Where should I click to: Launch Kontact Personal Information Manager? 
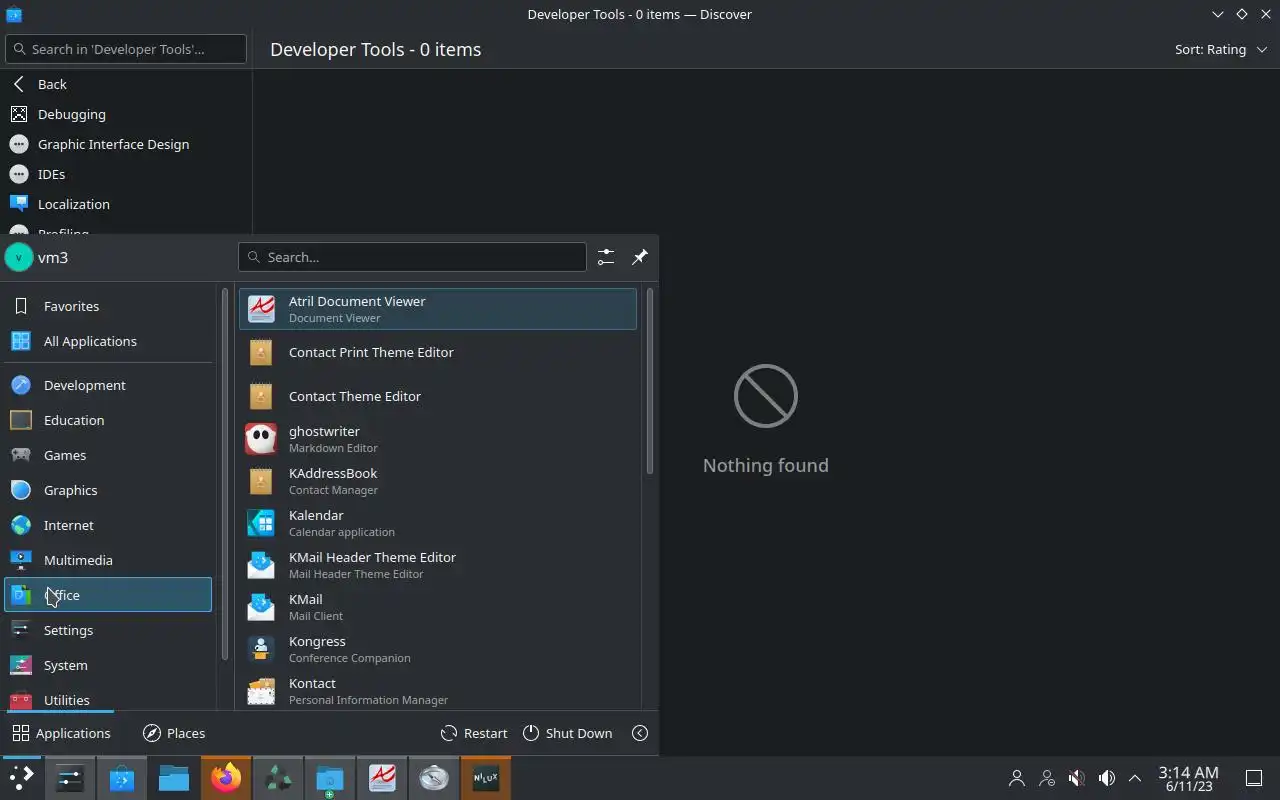coord(437,691)
